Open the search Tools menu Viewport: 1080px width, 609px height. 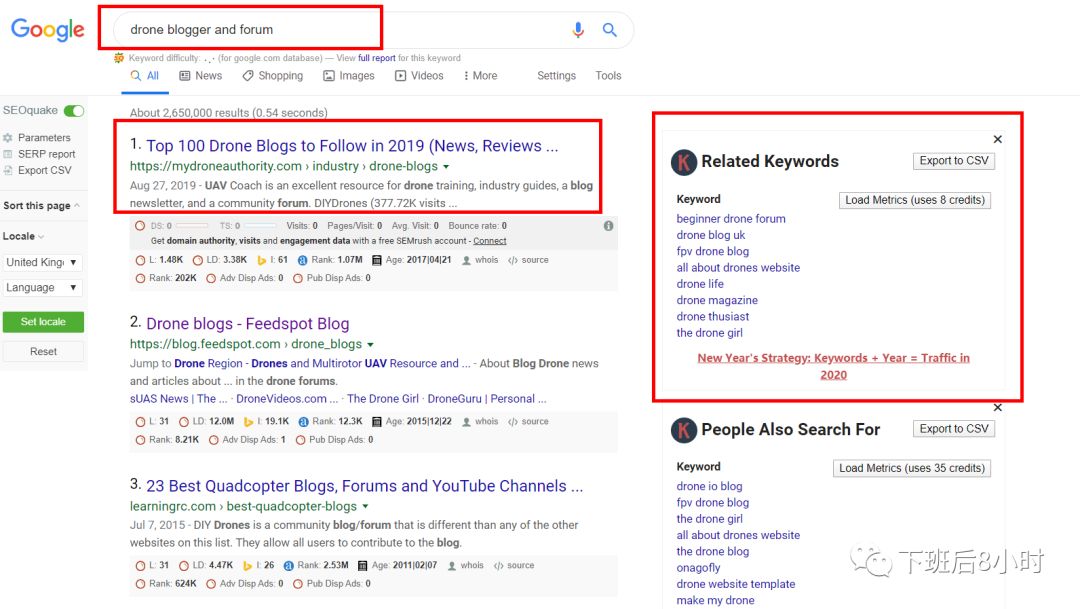(608, 76)
